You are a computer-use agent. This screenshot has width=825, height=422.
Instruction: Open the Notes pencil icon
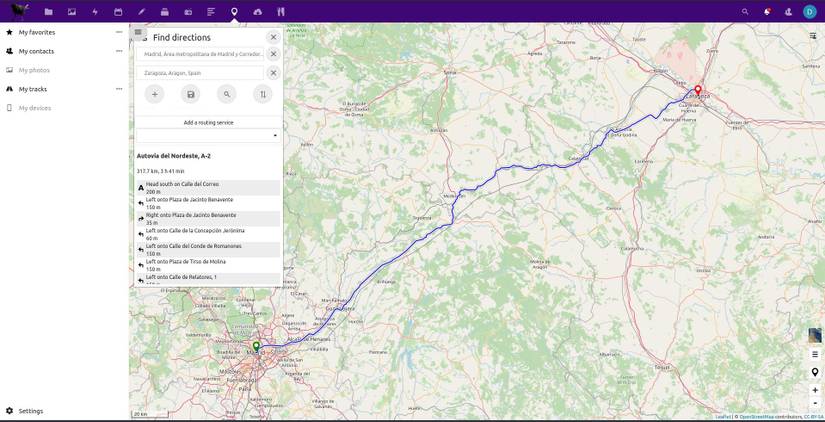point(141,12)
